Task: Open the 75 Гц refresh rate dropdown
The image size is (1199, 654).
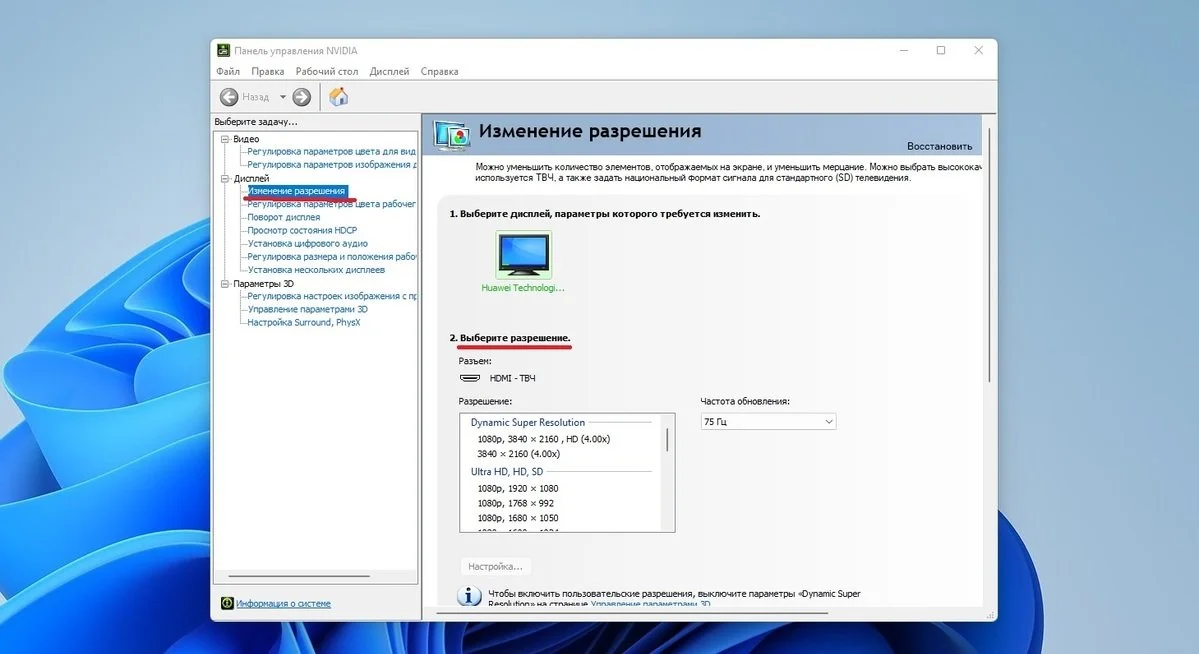Action: [768, 421]
